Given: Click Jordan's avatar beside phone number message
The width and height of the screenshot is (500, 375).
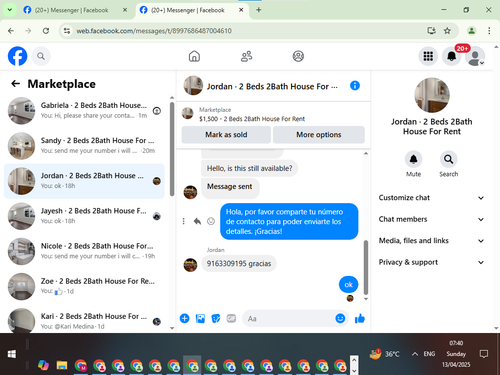Looking at the screenshot, I should [x=190, y=265].
